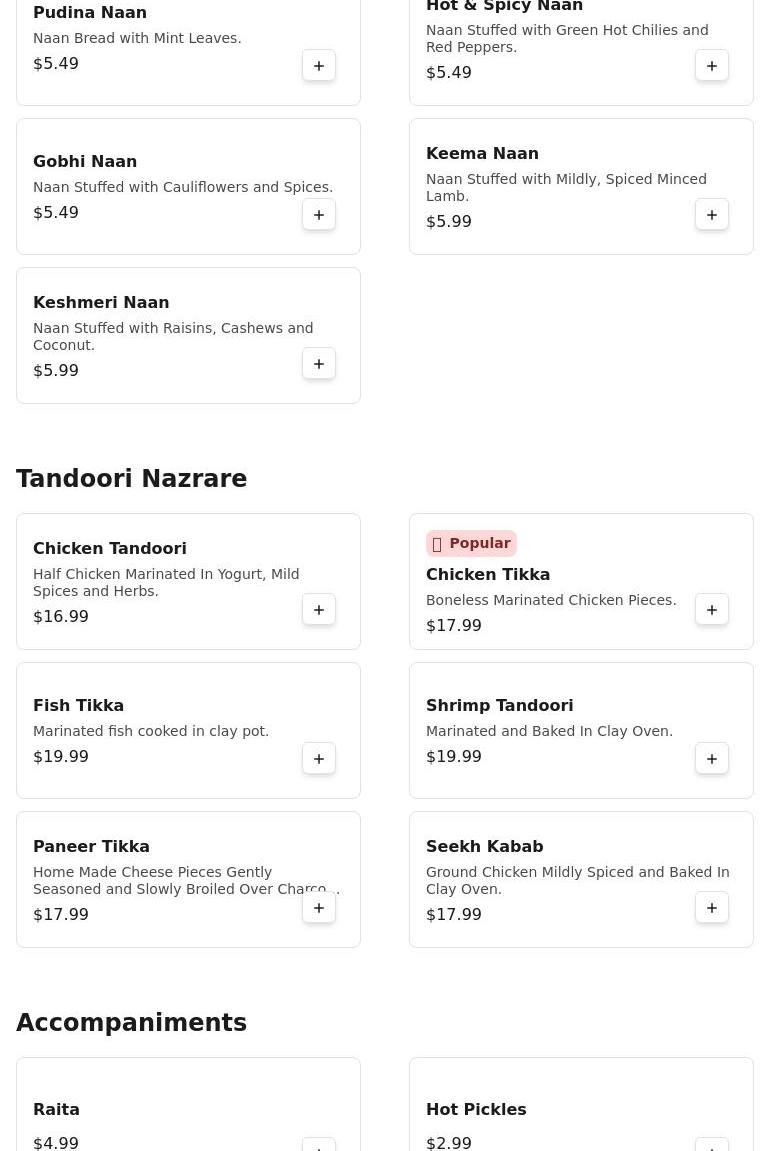The height and width of the screenshot is (1151, 770).
Task: Click the plus icon for Gobhi Naan
Action: pyautogui.click(x=319, y=215)
